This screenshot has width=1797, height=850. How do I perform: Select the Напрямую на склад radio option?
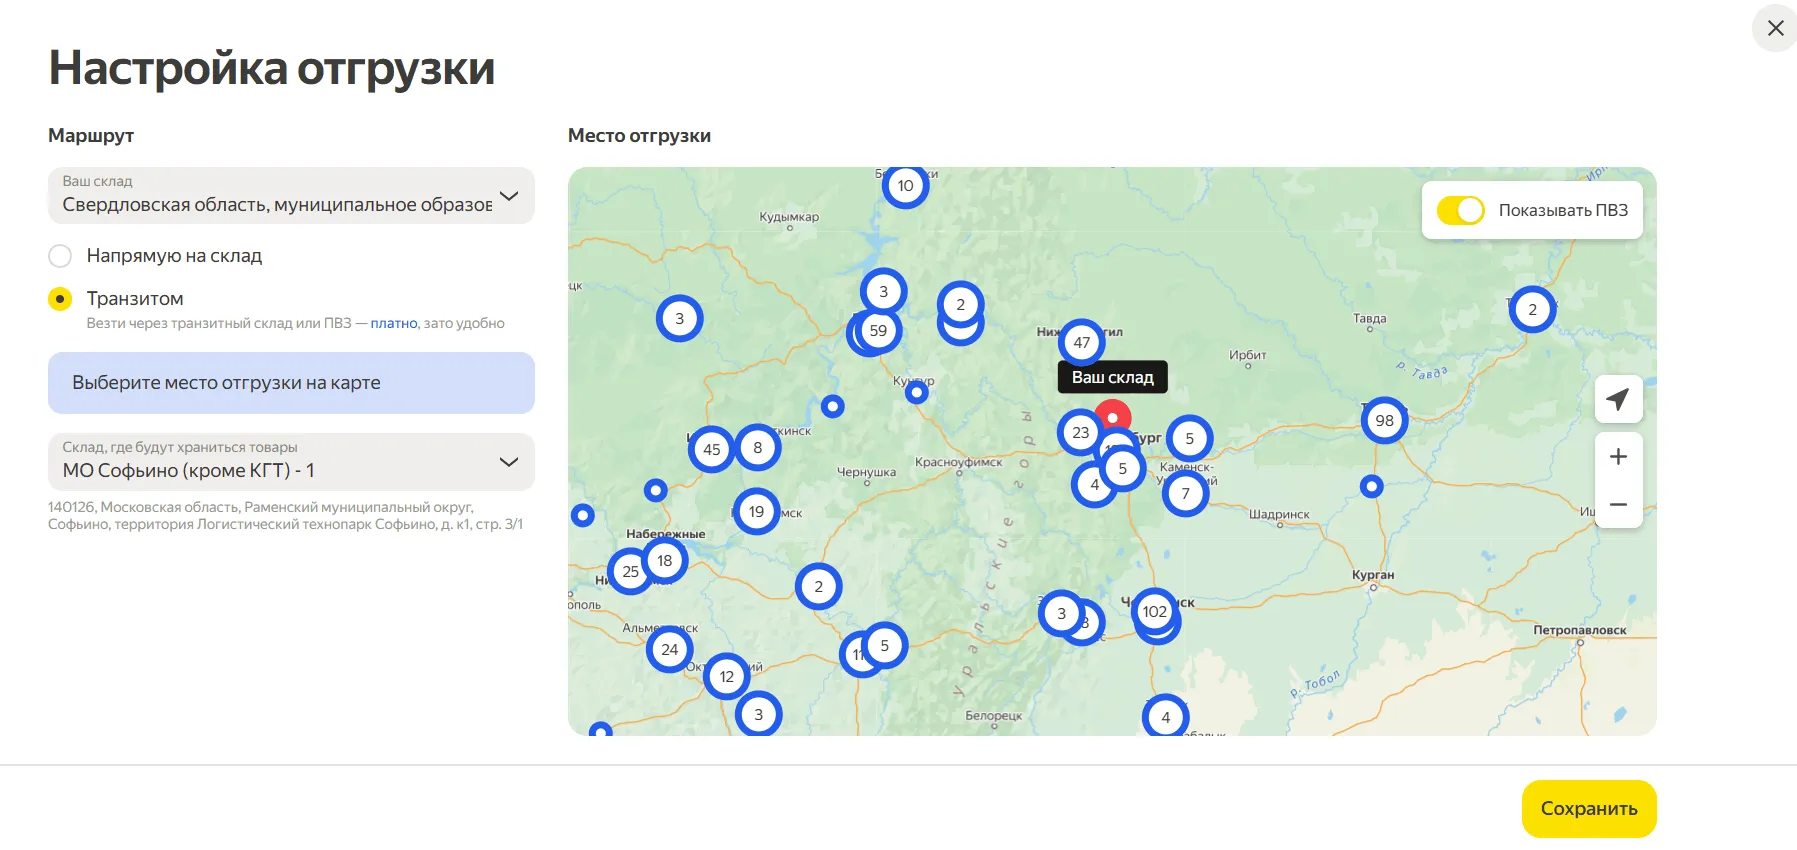[60, 256]
